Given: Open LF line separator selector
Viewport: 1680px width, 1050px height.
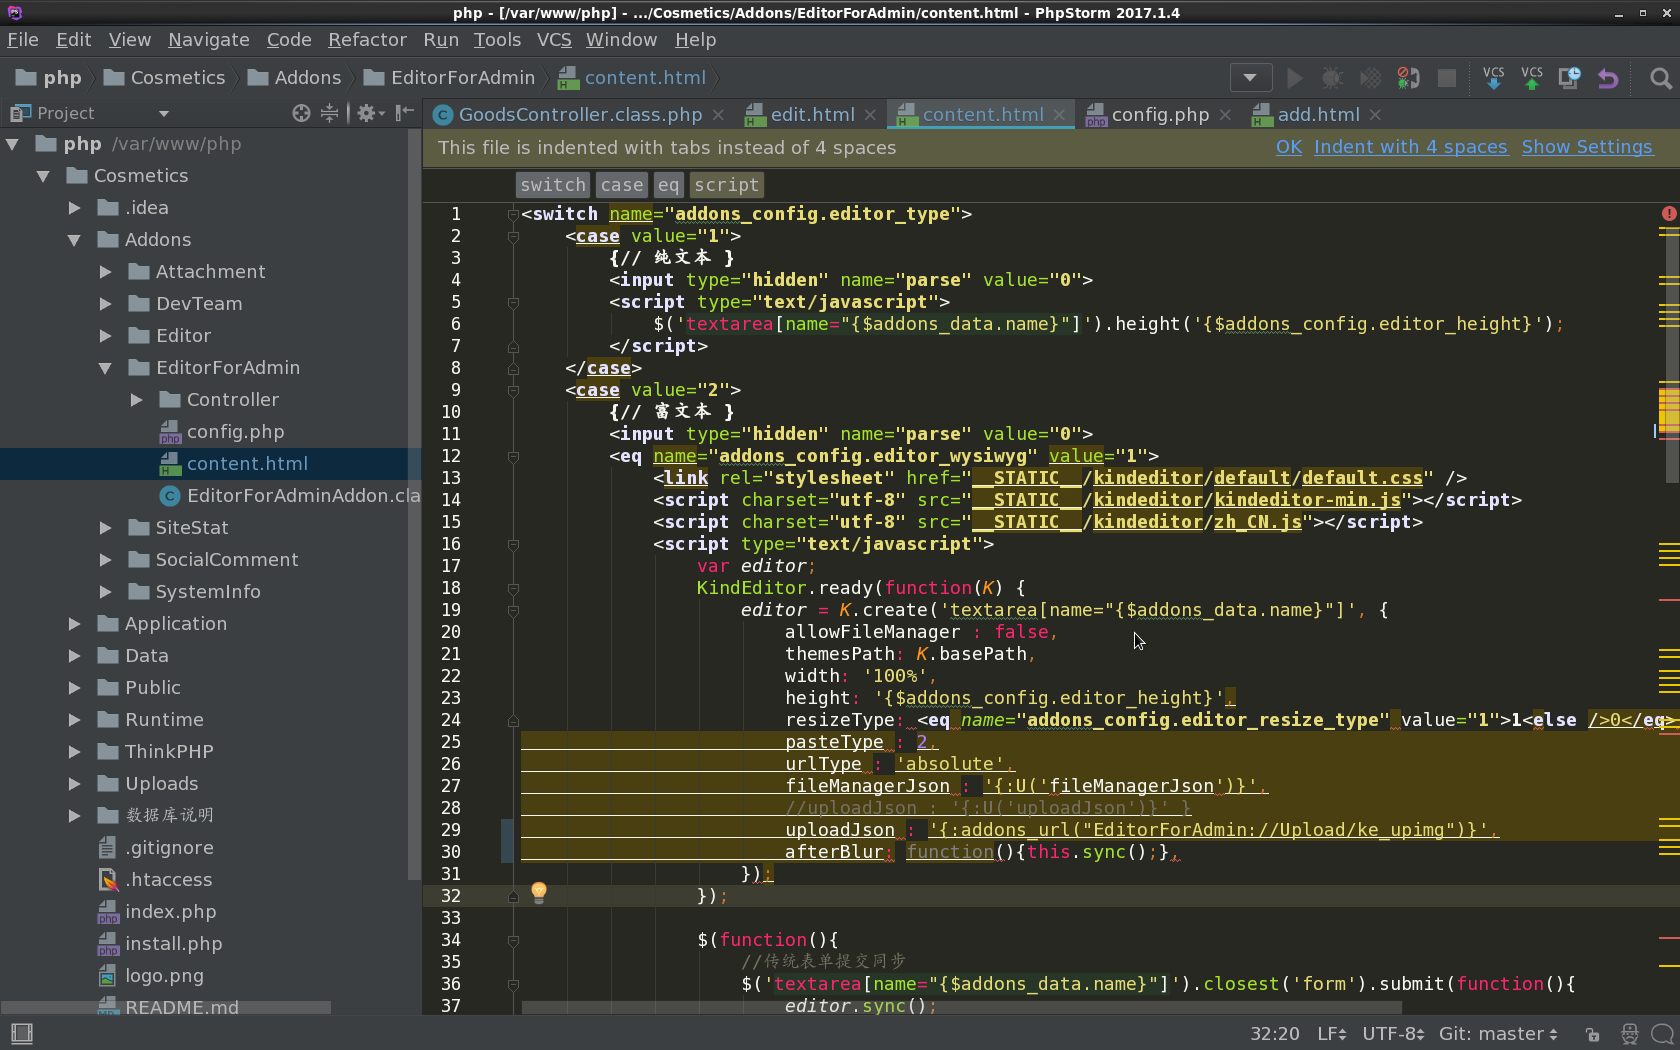Looking at the screenshot, I should 1332,1034.
